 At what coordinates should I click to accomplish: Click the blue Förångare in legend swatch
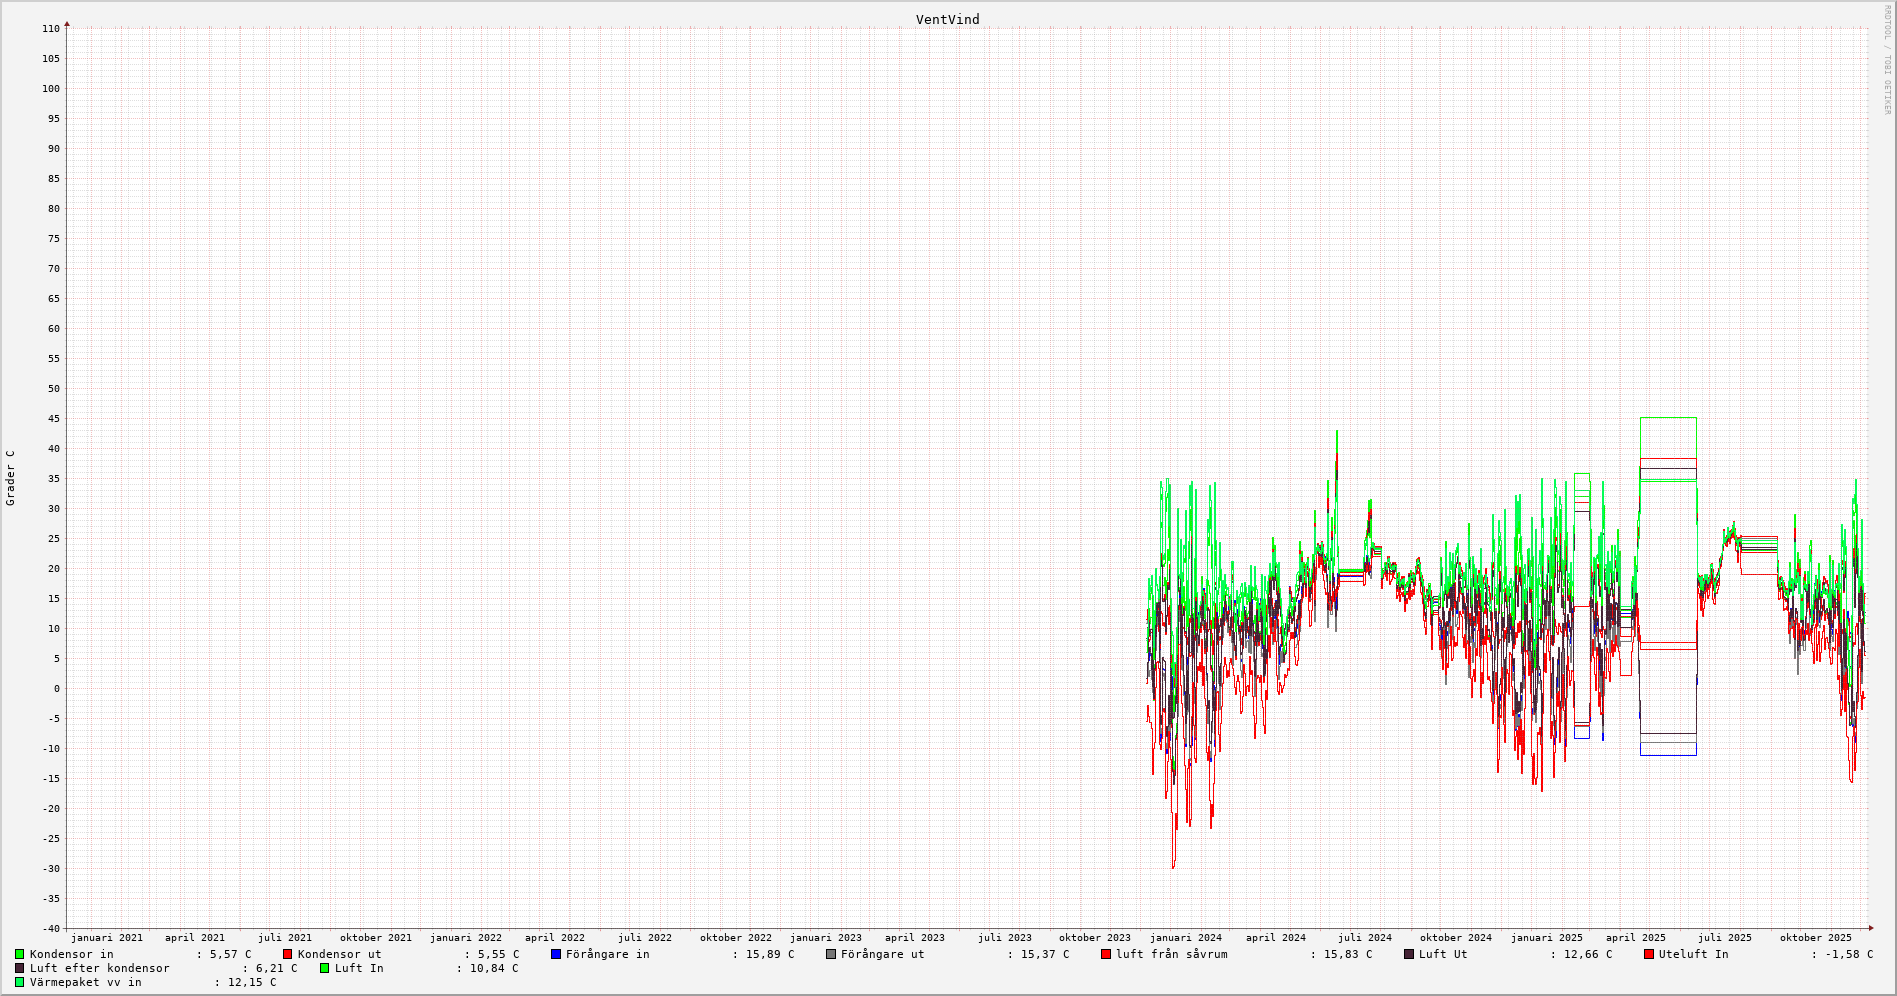coord(556,954)
